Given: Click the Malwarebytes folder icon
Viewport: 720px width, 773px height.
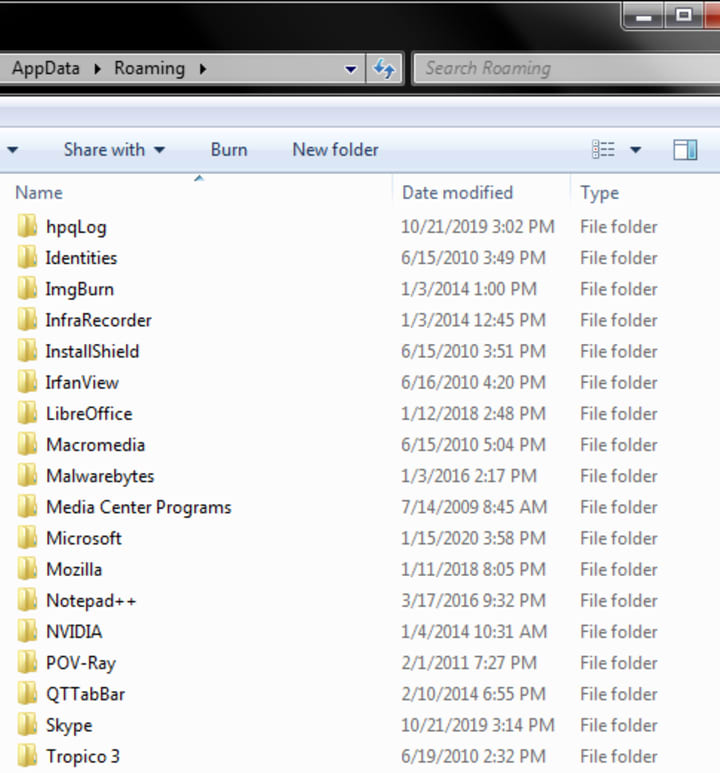Looking at the screenshot, I should coord(27,475).
